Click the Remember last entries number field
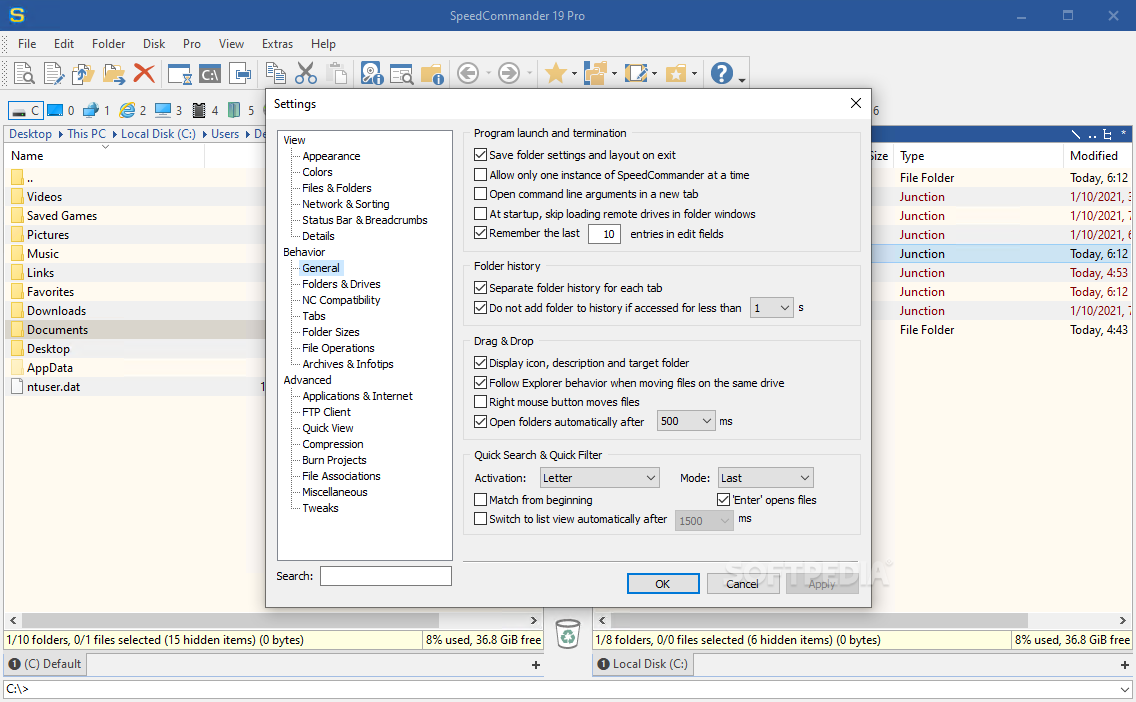This screenshot has height=702, width=1136. [x=604, y=234]
